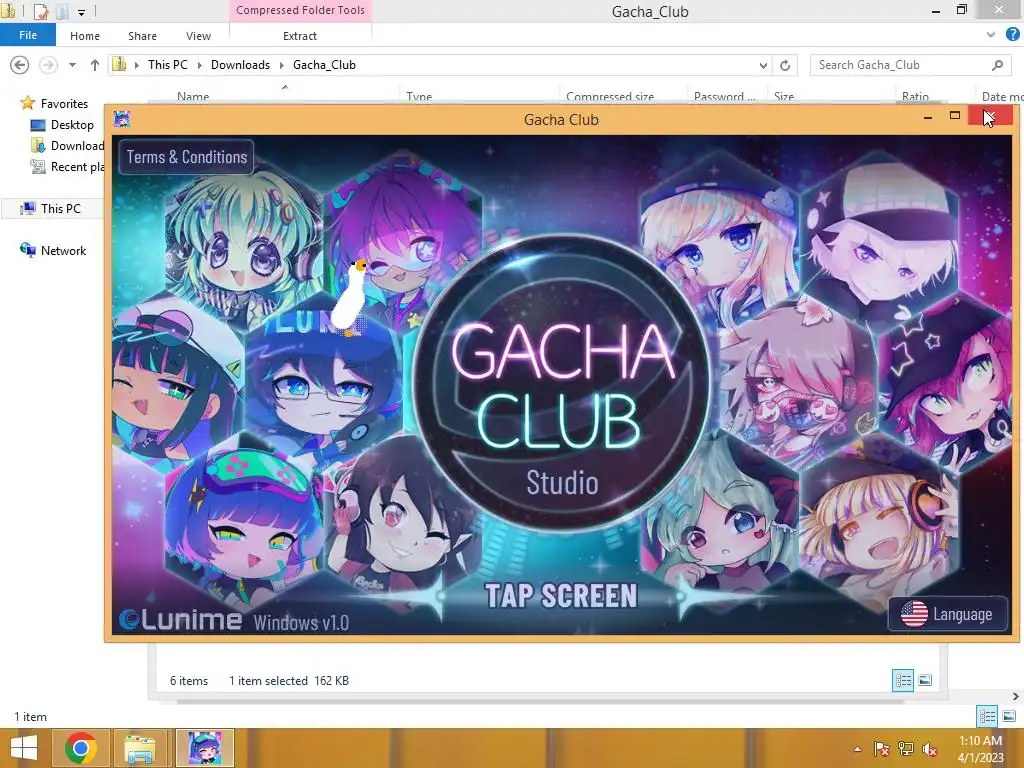Open quick access toolbar dropdown
The image size is (1024, 768).
(x=81, y=11)
